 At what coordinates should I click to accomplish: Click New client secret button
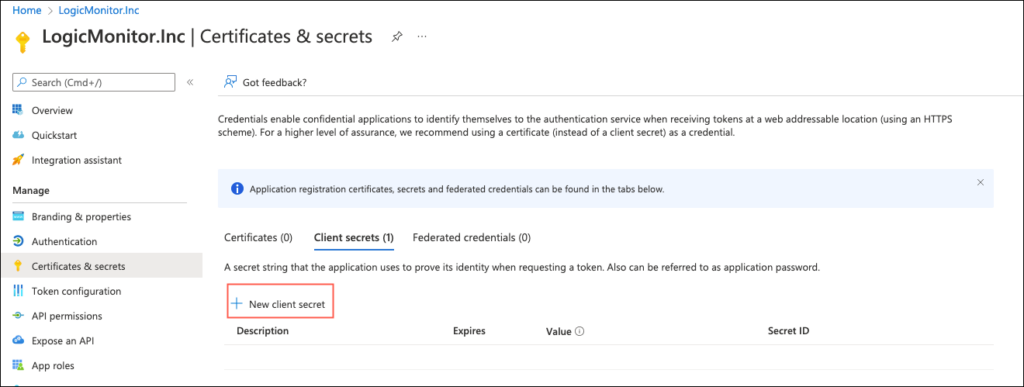[280, 302]
